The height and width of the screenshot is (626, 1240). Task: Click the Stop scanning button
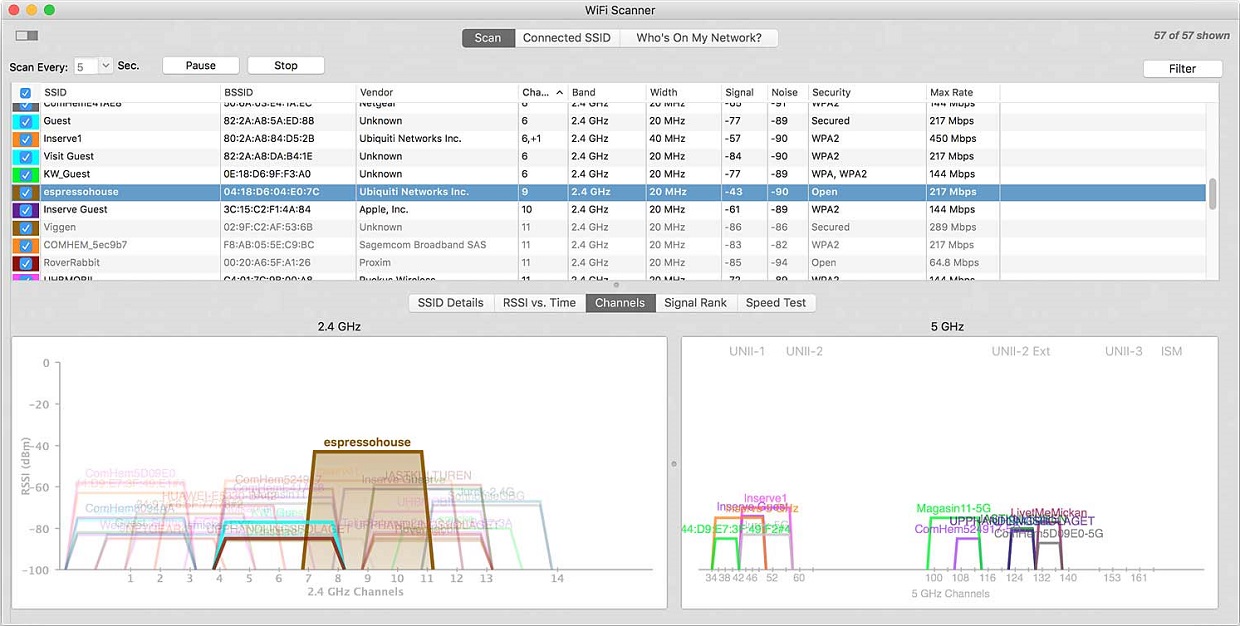click(286, 66)
